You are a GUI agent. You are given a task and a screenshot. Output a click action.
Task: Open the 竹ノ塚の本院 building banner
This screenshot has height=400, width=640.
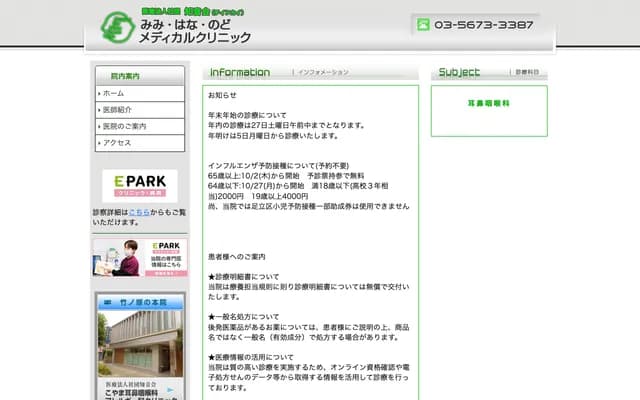point(140,346)
